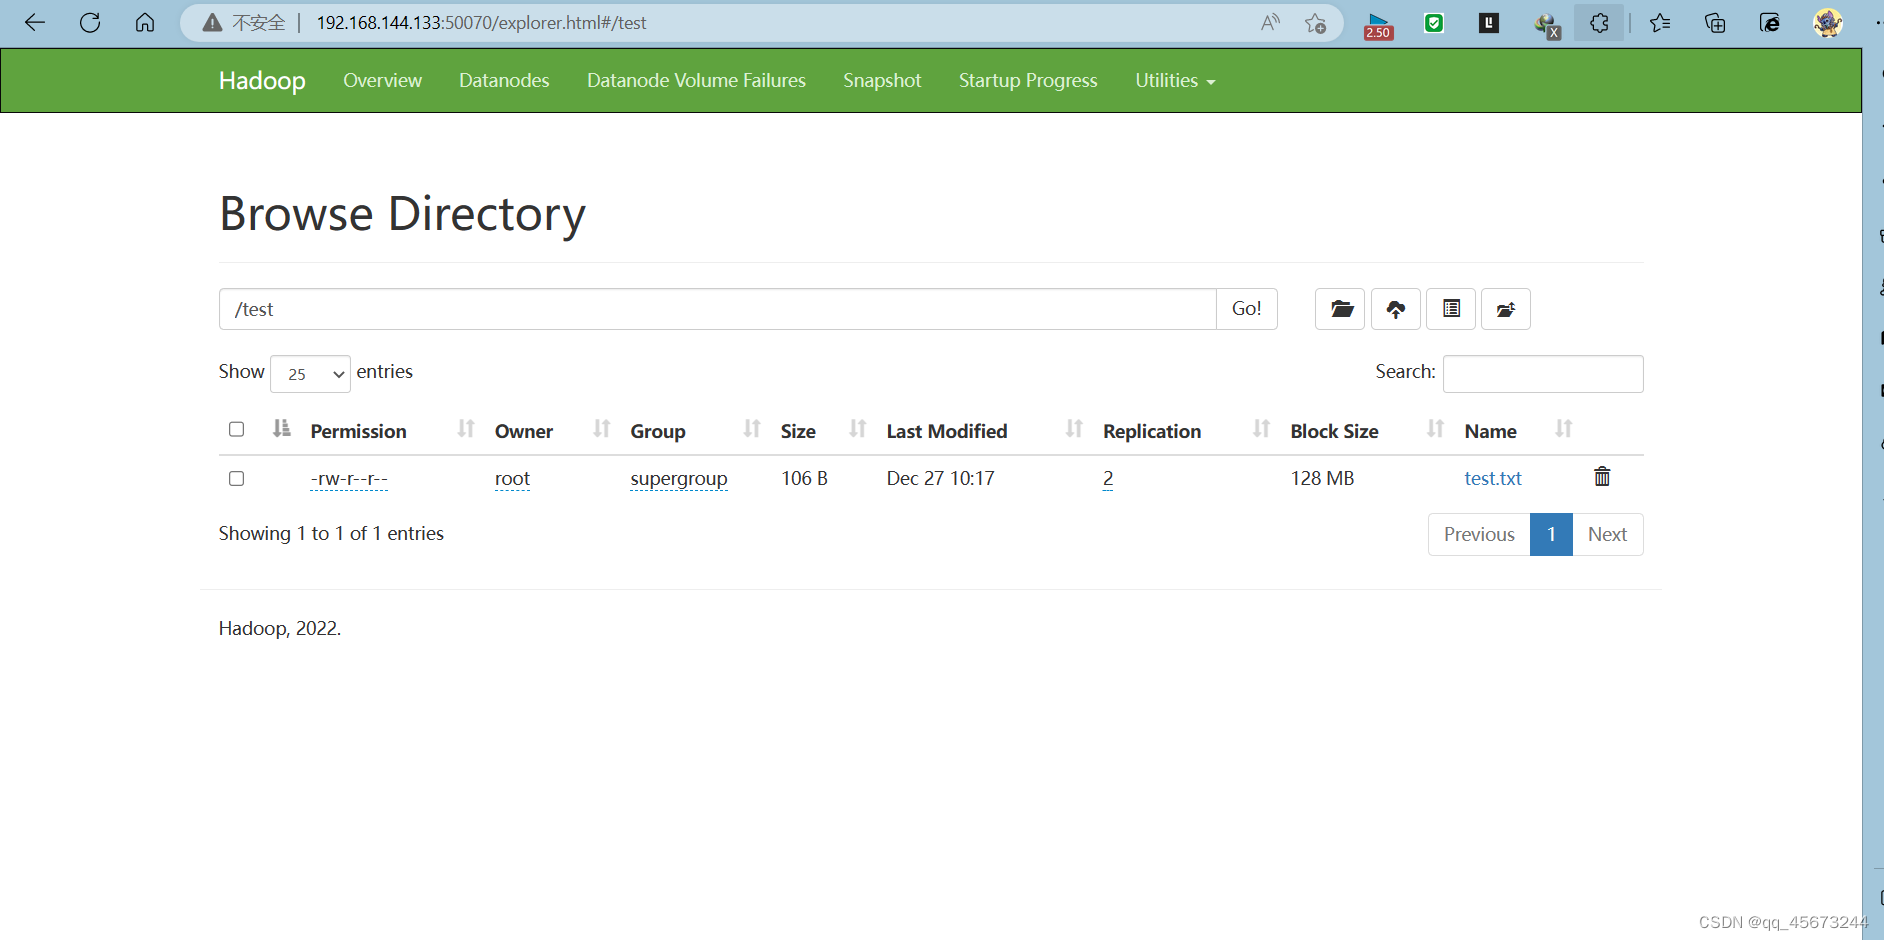Click the parent directory folder-arrow icon

1506,309
